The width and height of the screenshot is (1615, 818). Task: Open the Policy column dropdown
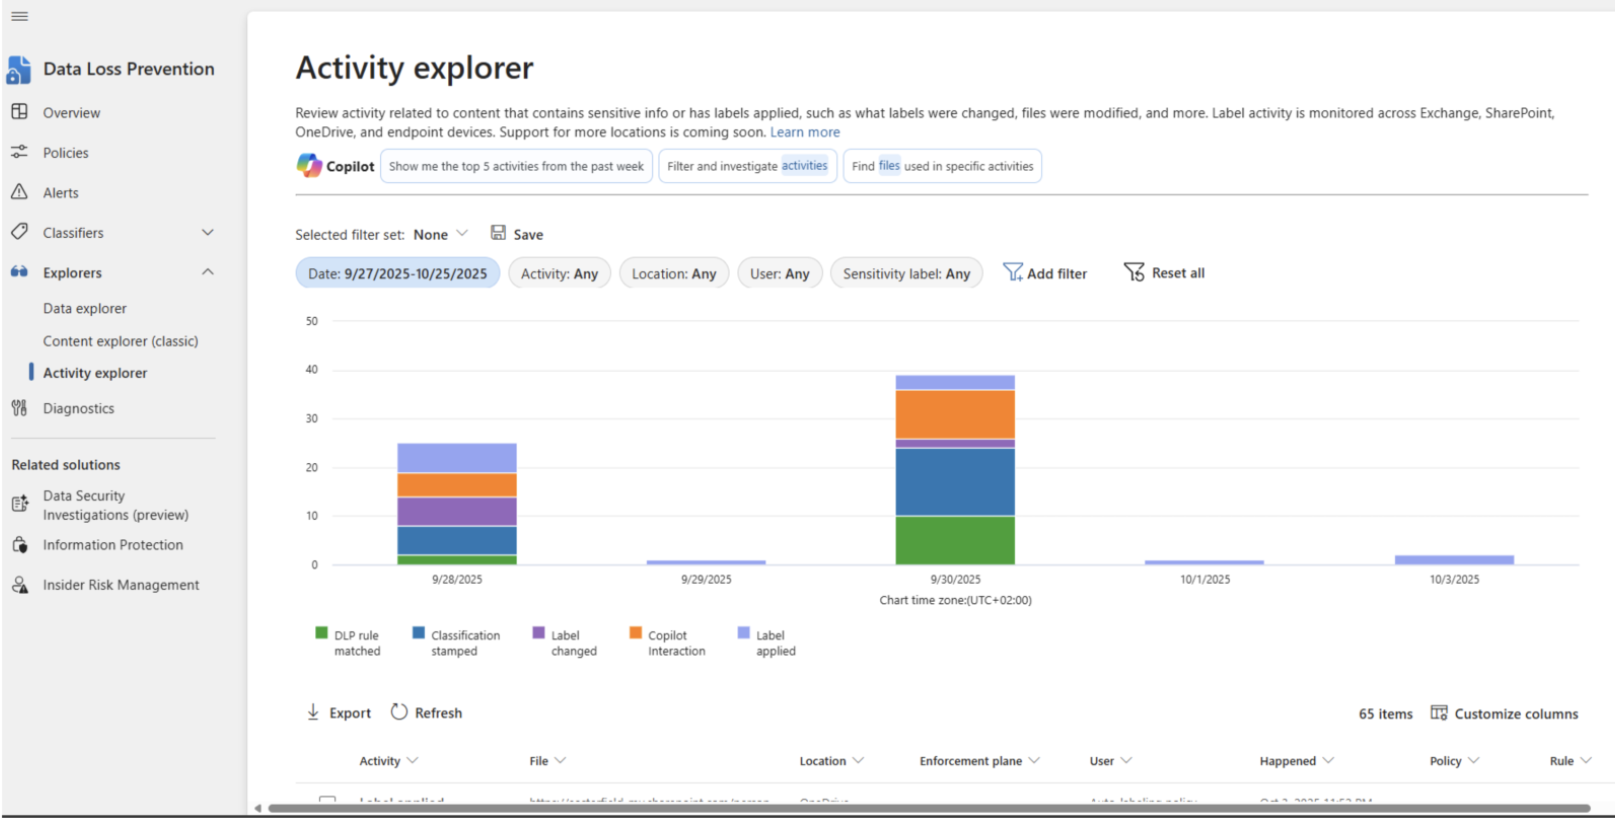tap(1474, 761)
